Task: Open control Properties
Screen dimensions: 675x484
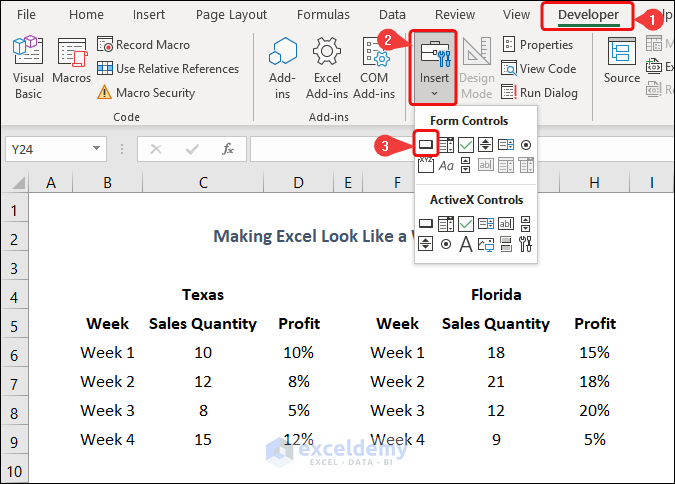Action: [538, 44]
